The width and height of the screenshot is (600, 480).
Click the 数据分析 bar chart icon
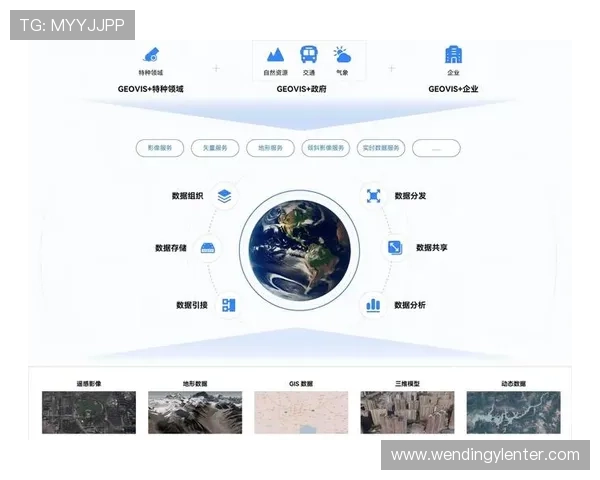373,305
